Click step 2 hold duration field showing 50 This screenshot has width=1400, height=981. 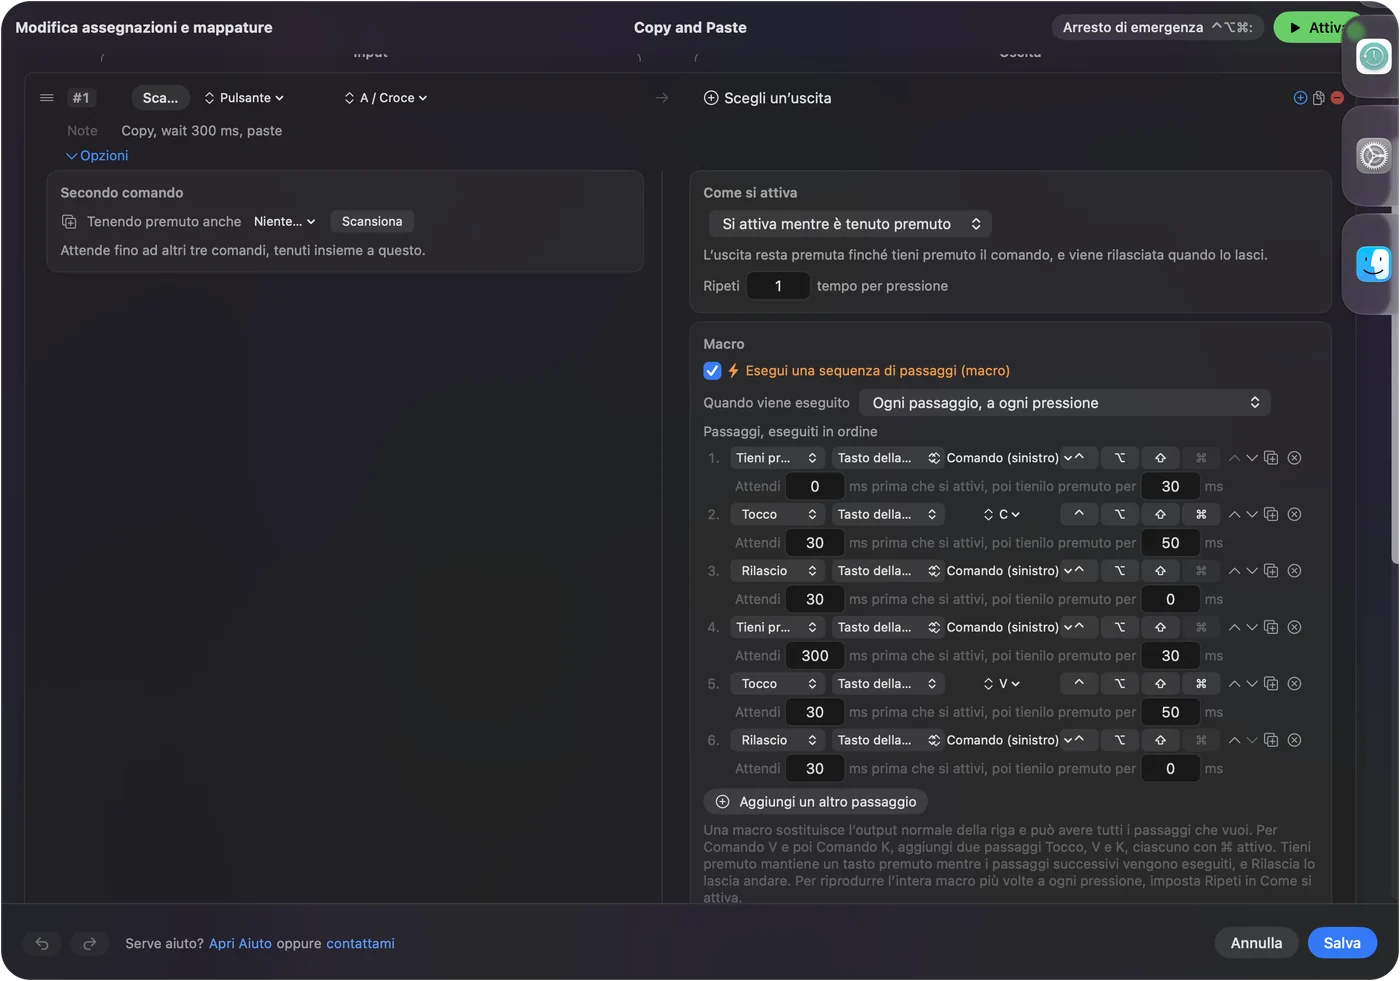pos(1170,543)
